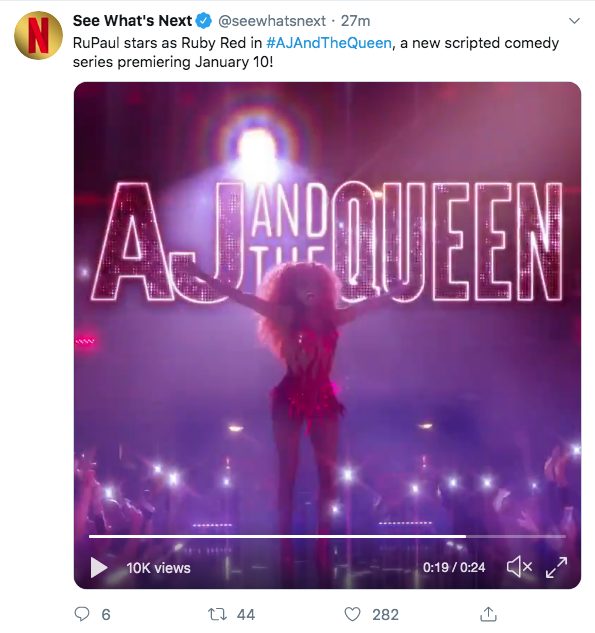Viewport: 595px width, 633px height.
Task: Click the 10K views label
Action: click(x=158, y=568)
